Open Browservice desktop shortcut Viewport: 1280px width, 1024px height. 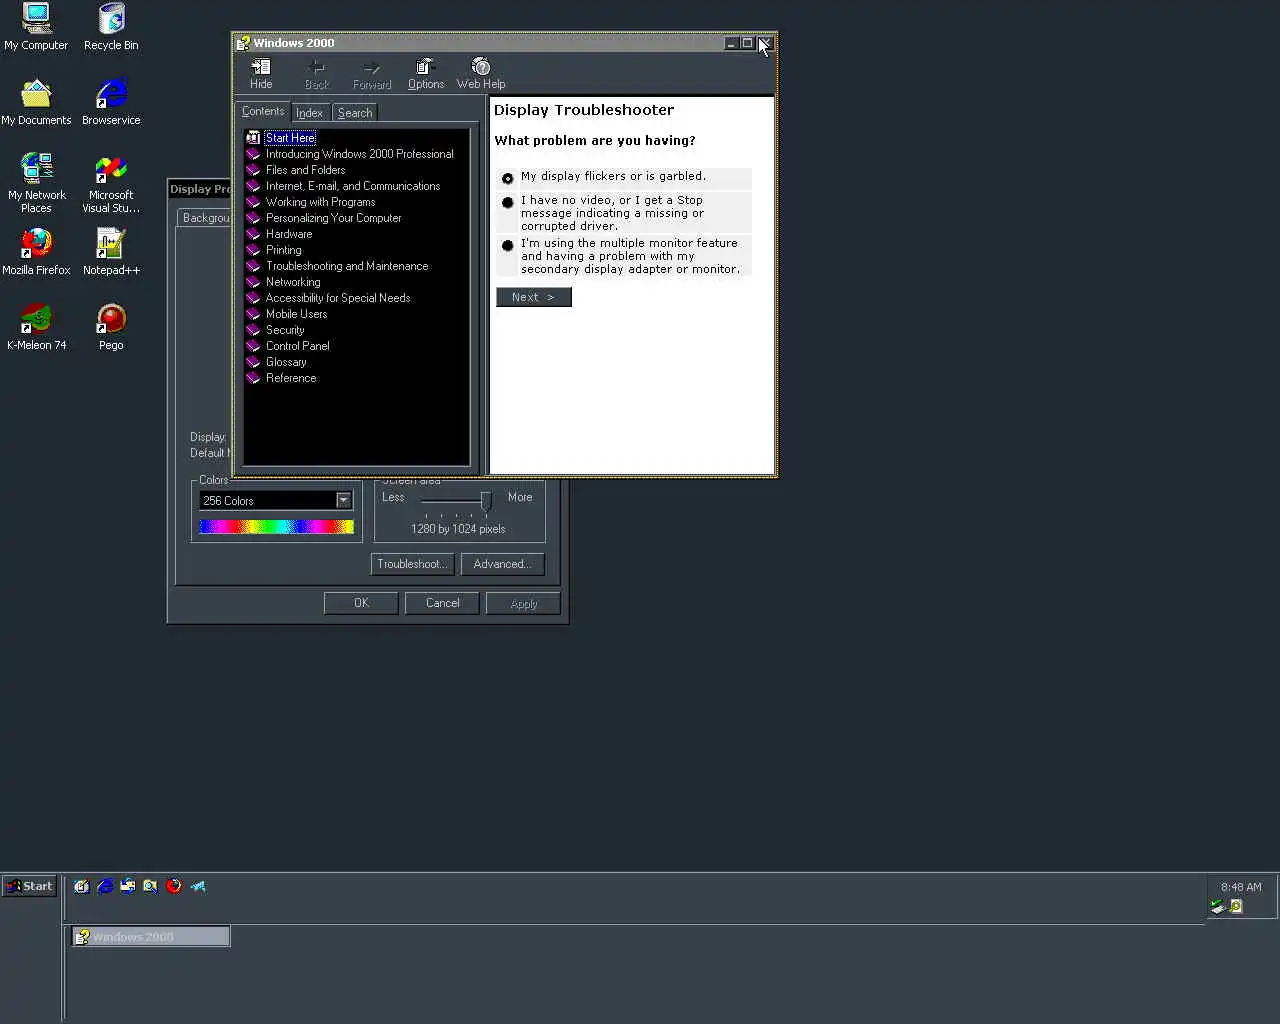coord(111,102)
